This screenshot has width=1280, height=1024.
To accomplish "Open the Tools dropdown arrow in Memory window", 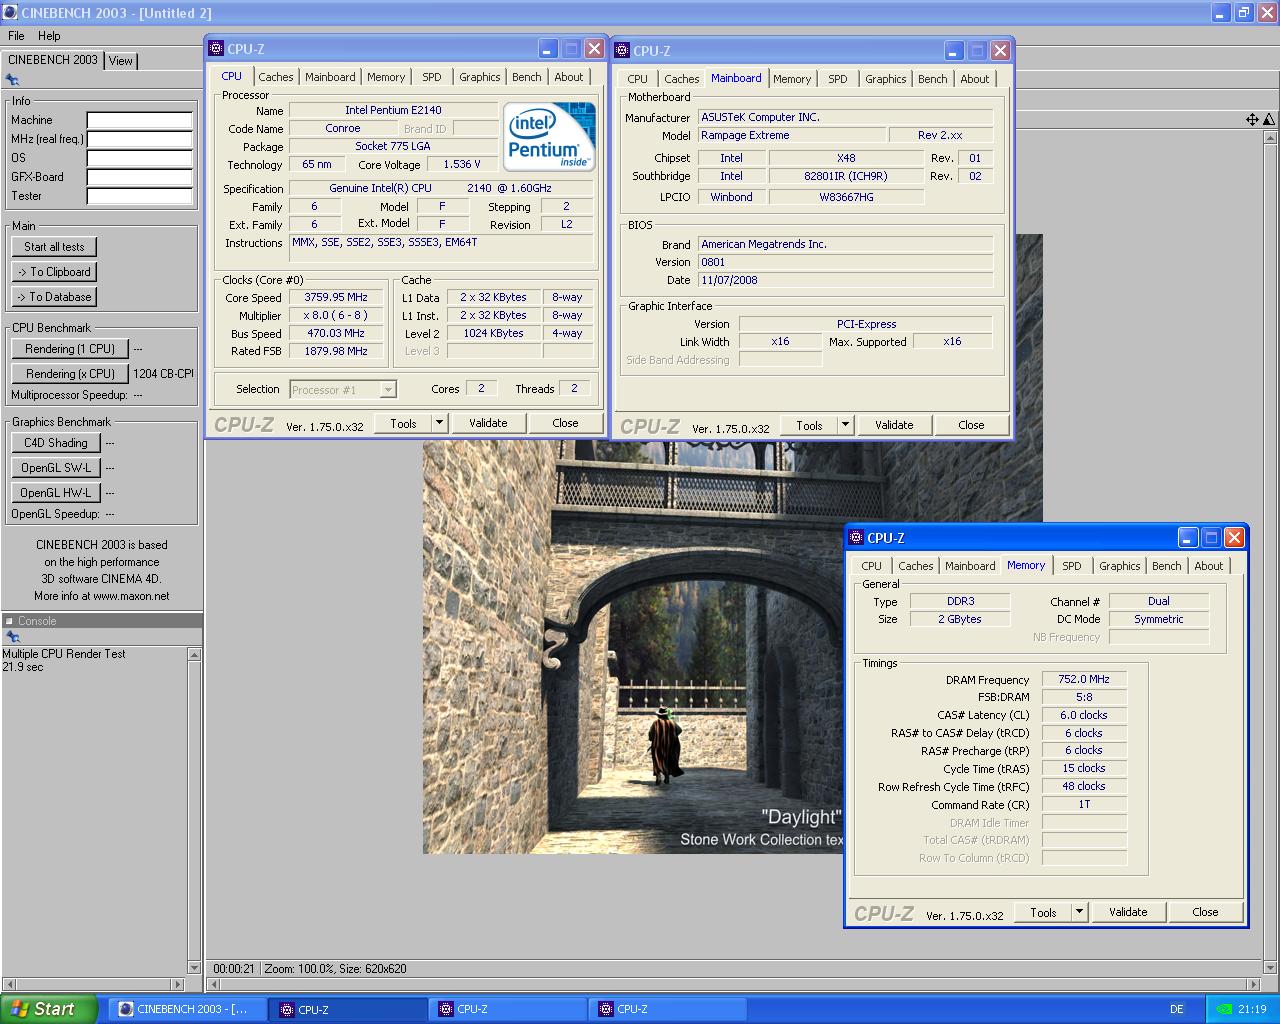I will [1078, 912].
